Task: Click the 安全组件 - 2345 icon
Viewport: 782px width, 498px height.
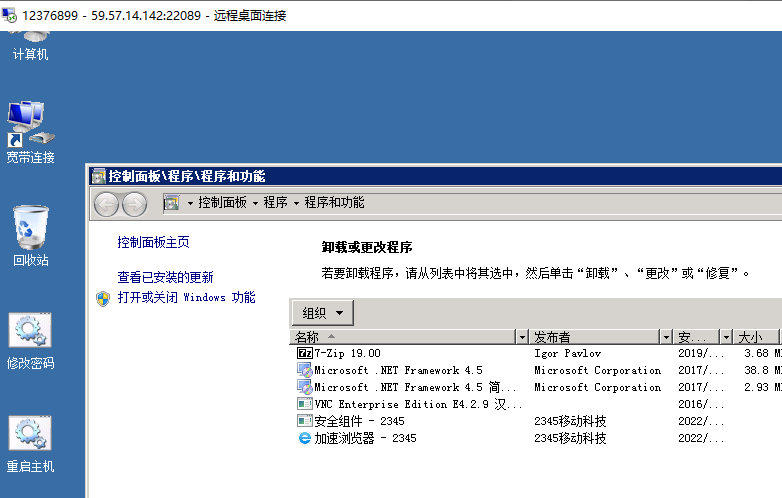Action: pyautogui.click(x=304, y=421)
